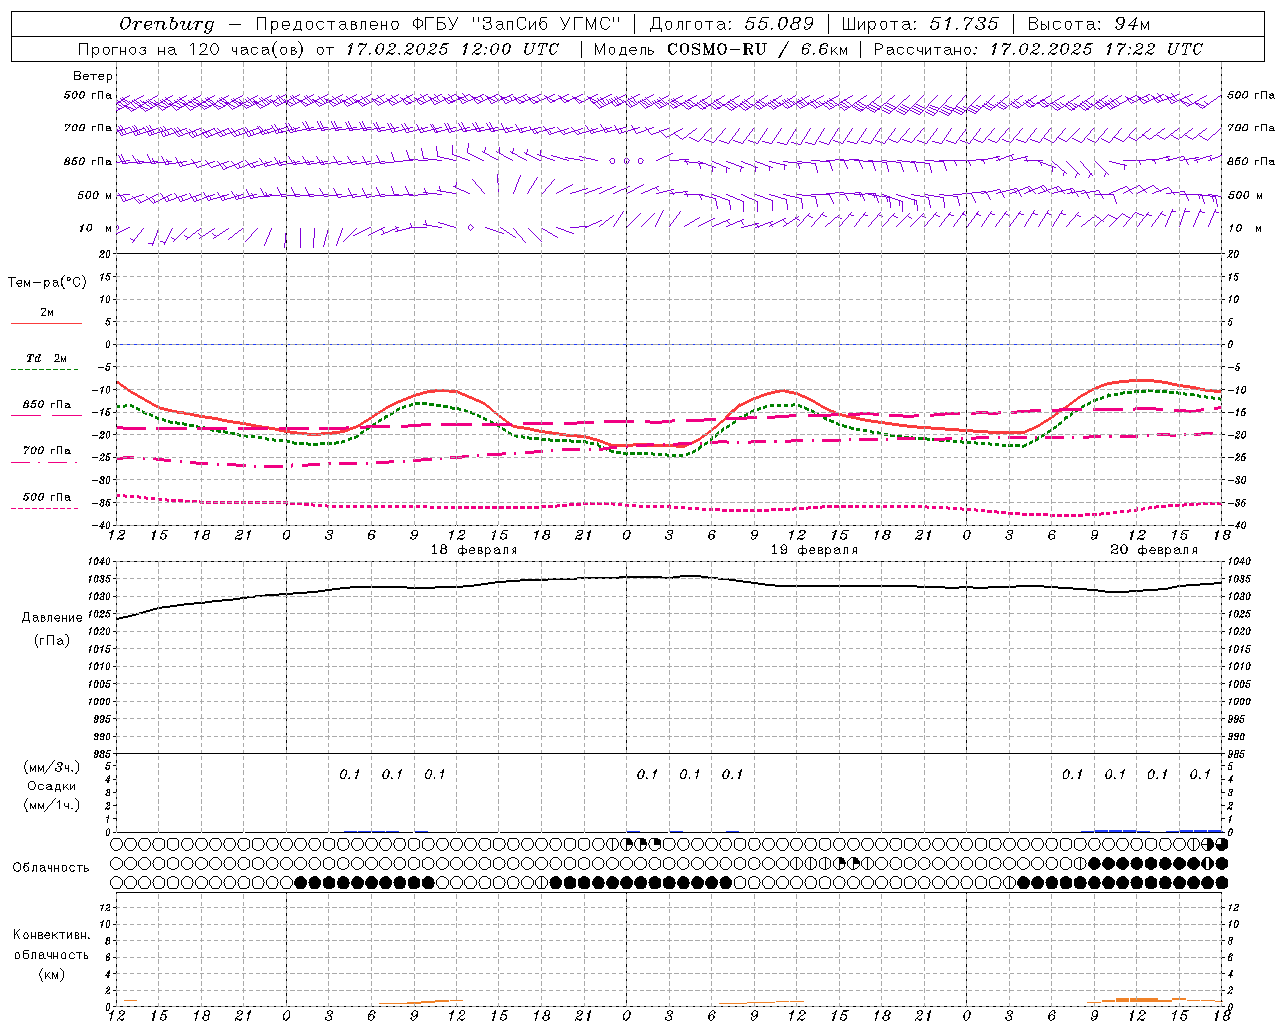
Task: Select the 18 февраля date label
Action: (474, 550)
